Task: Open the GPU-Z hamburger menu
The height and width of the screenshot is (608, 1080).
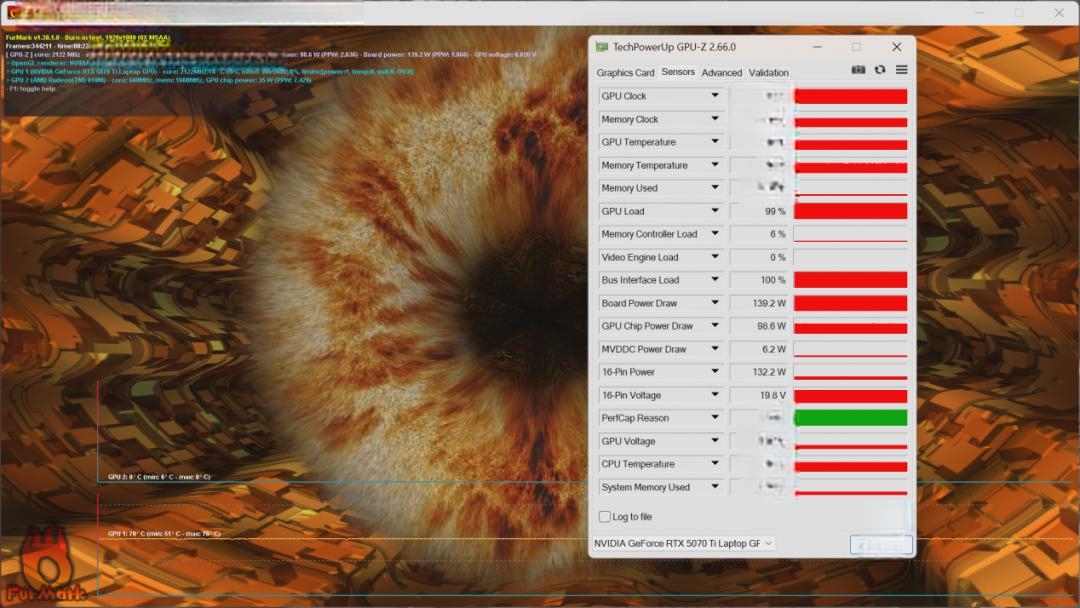Action: pyautogui.click(x=901, y=70)
